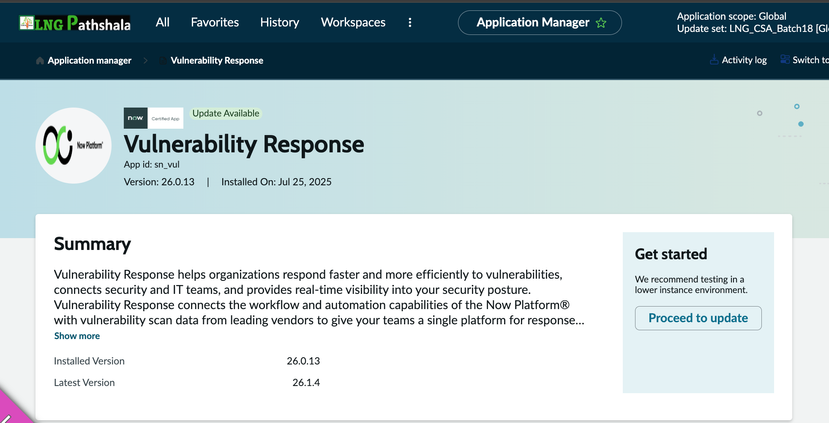
Task: Click the Summary heading
Action: (92, 244)
